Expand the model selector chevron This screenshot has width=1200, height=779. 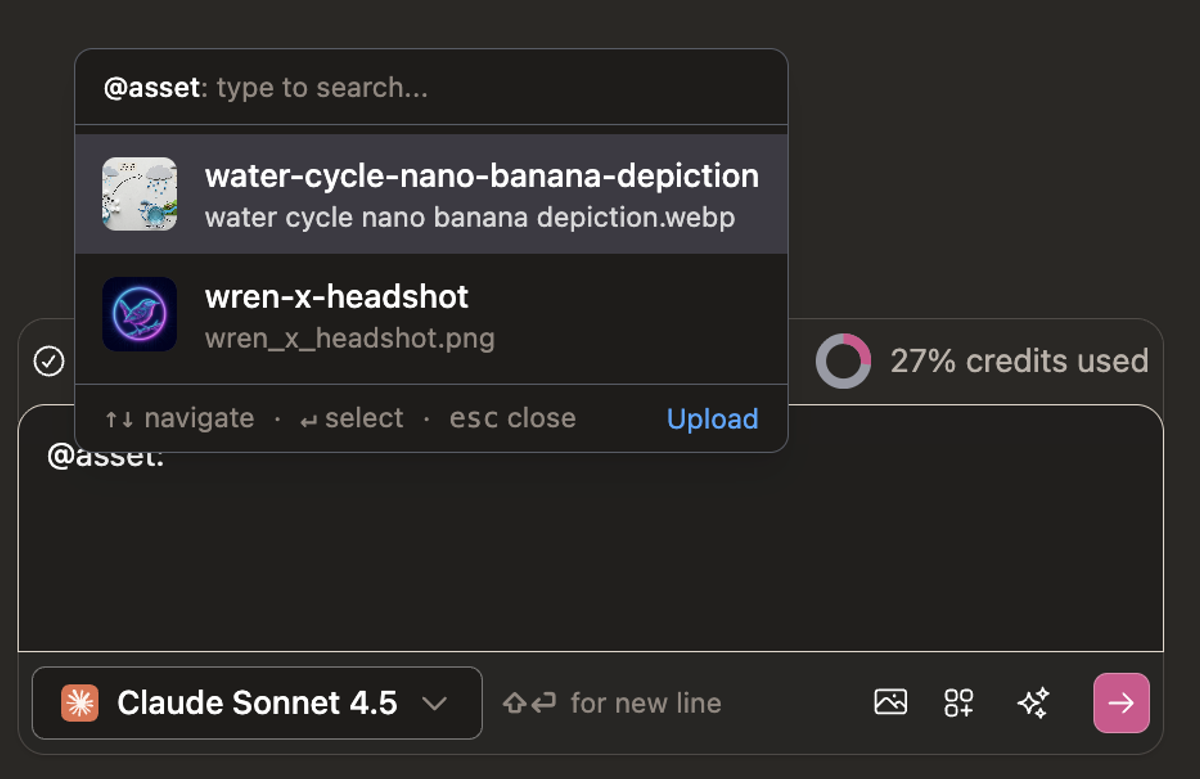click(436, 702)
